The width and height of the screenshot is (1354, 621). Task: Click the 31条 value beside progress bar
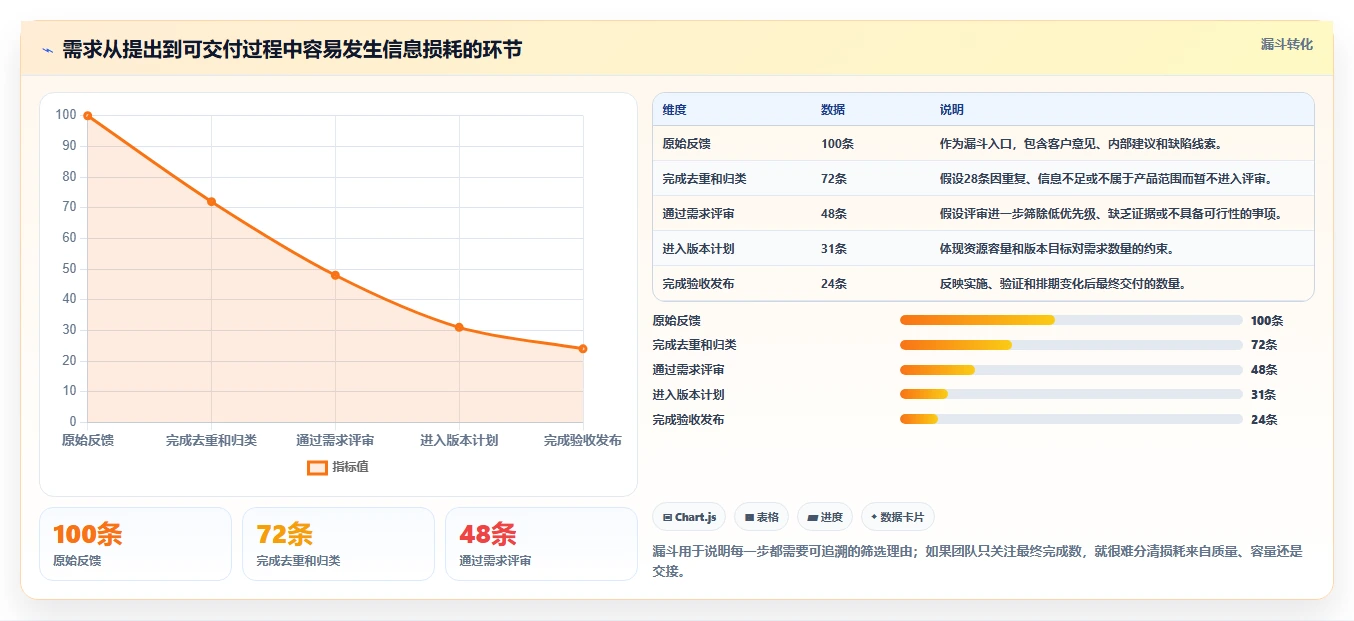[1264, 395]
